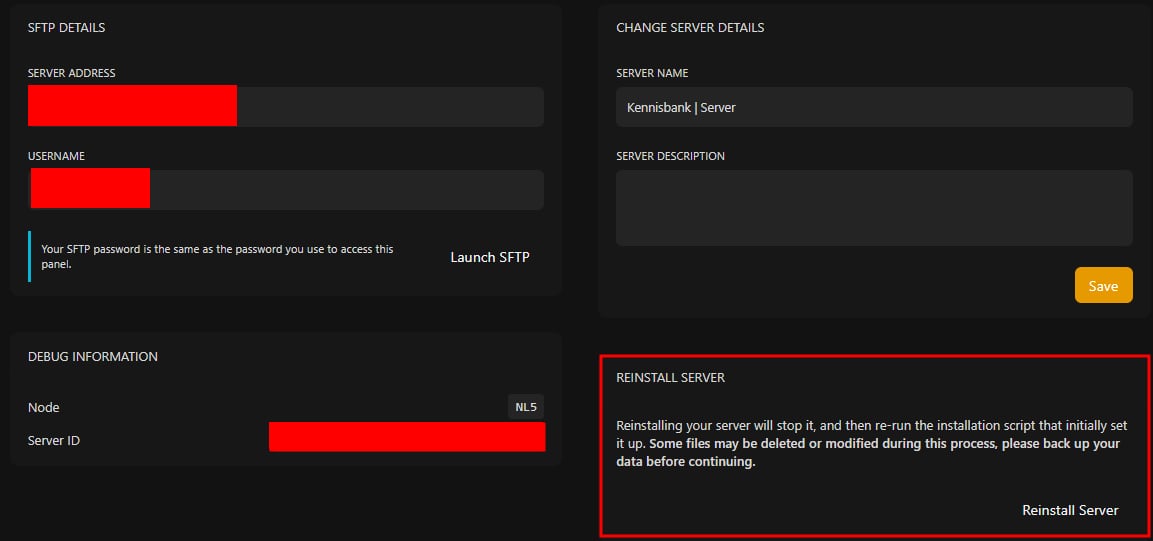Click the Reinstall Server section heading
Viewport: 1153px width, 541px height.
click(670, 378)
